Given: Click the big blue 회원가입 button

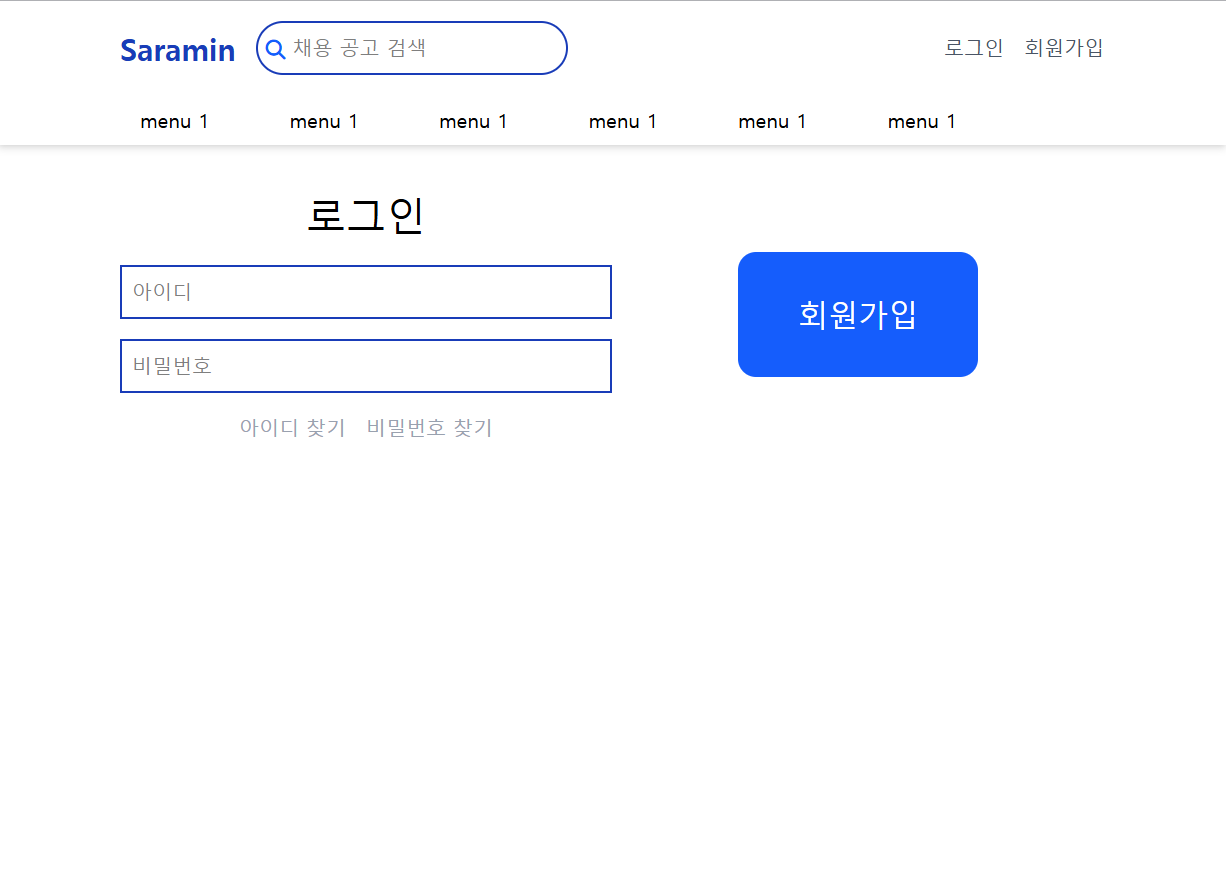Looking at the screenshot, I should 858,314.
